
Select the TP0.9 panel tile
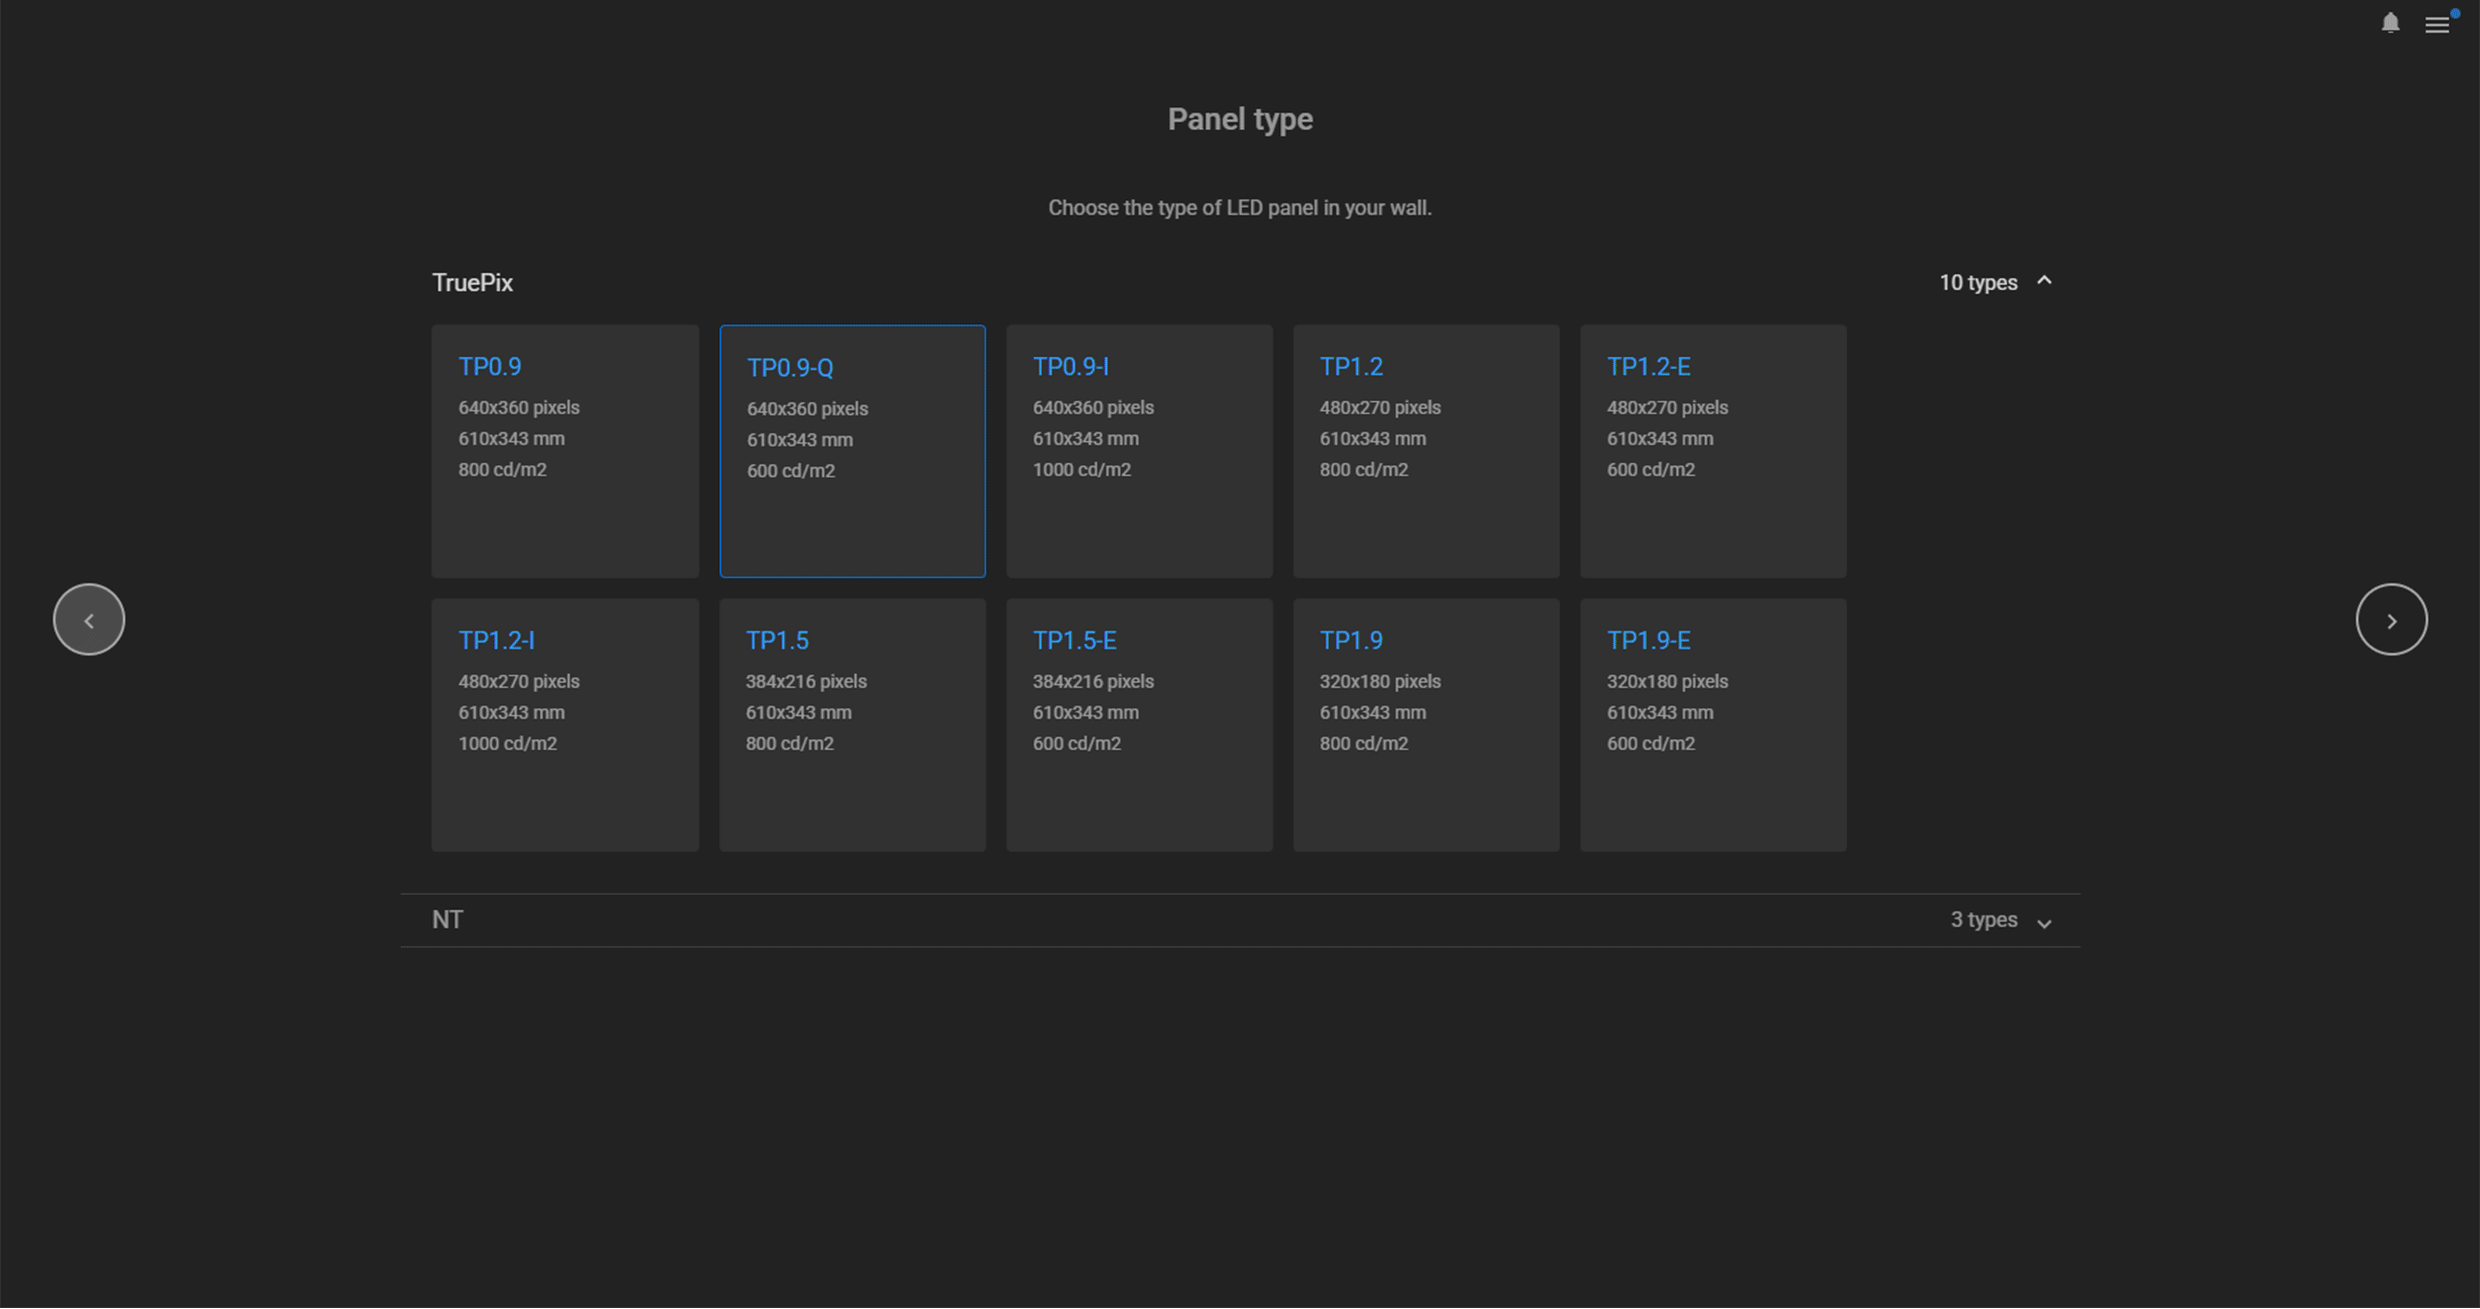click(x=564, y=451)
